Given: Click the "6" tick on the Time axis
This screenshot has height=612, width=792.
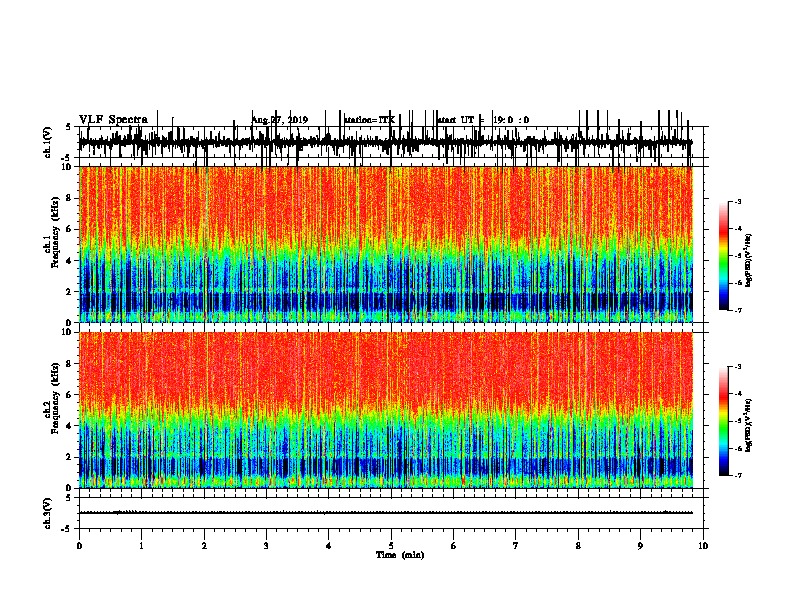Looking at the screenshot, I should [454, 546].
